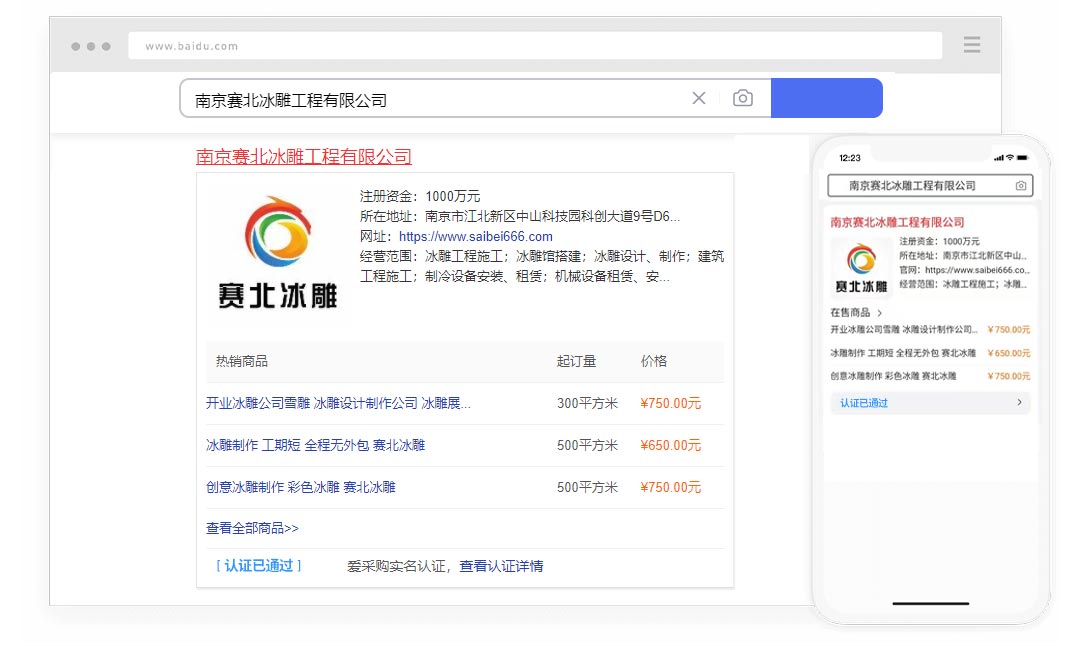Tap the phone's 12:23 status bar clock
The image size is (1080, 646).
(850, 158)
